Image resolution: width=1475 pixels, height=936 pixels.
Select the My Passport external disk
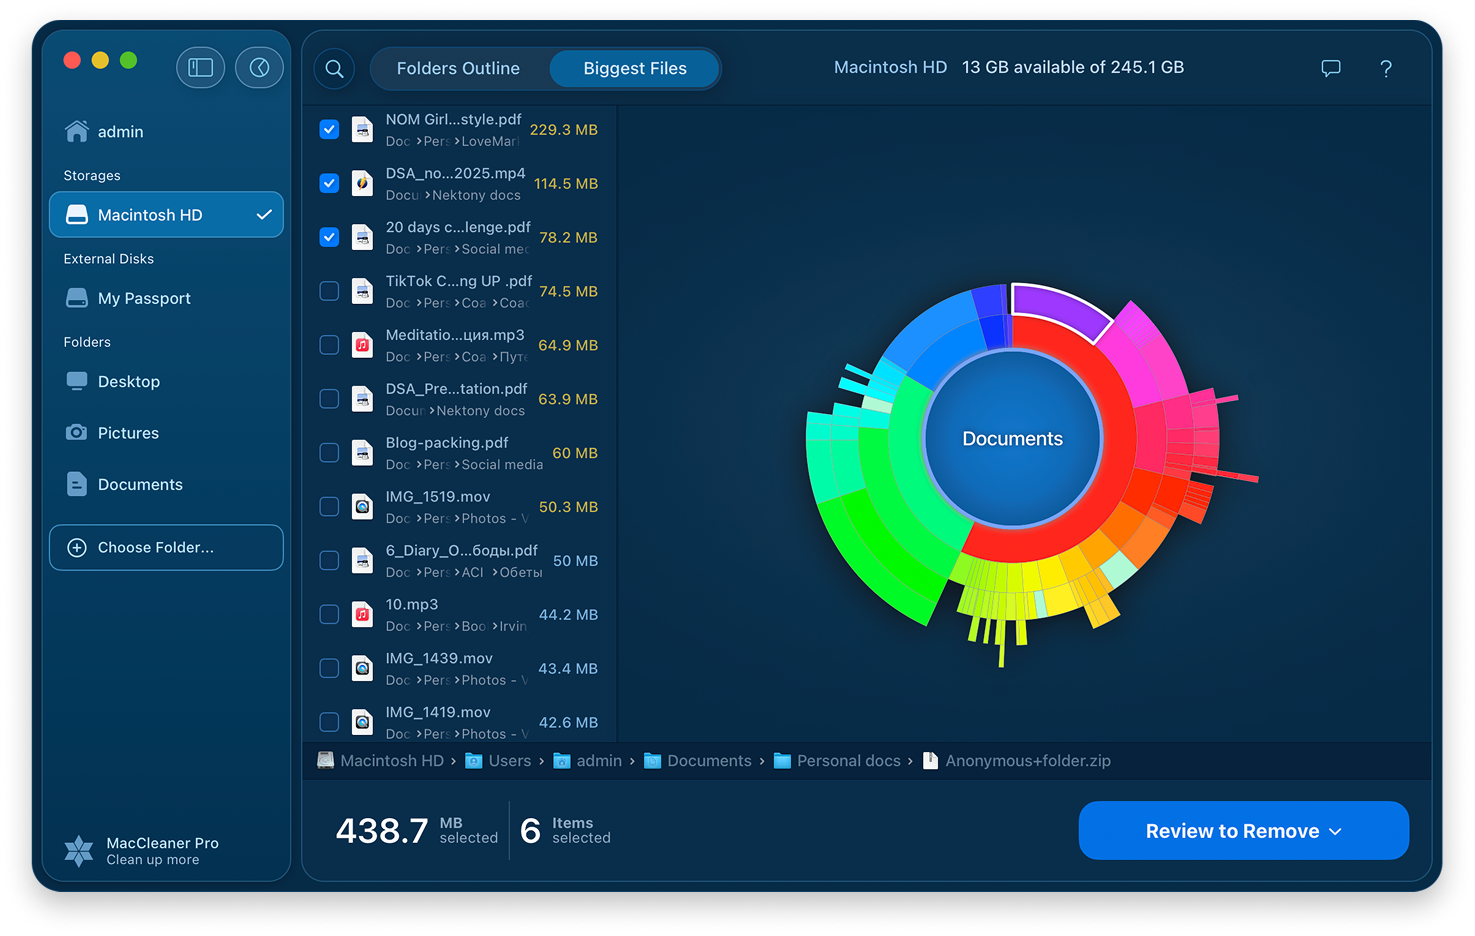click(x=144, y=298)
